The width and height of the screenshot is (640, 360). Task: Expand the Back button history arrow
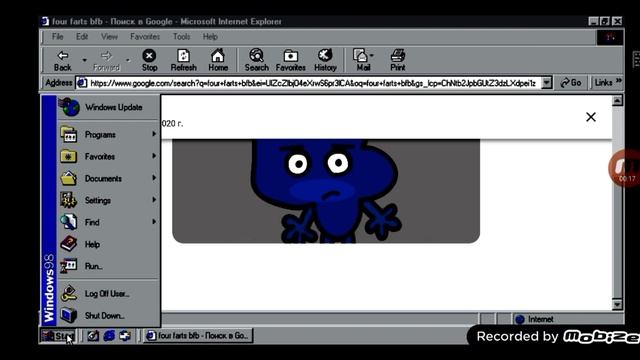click(84, 60)
